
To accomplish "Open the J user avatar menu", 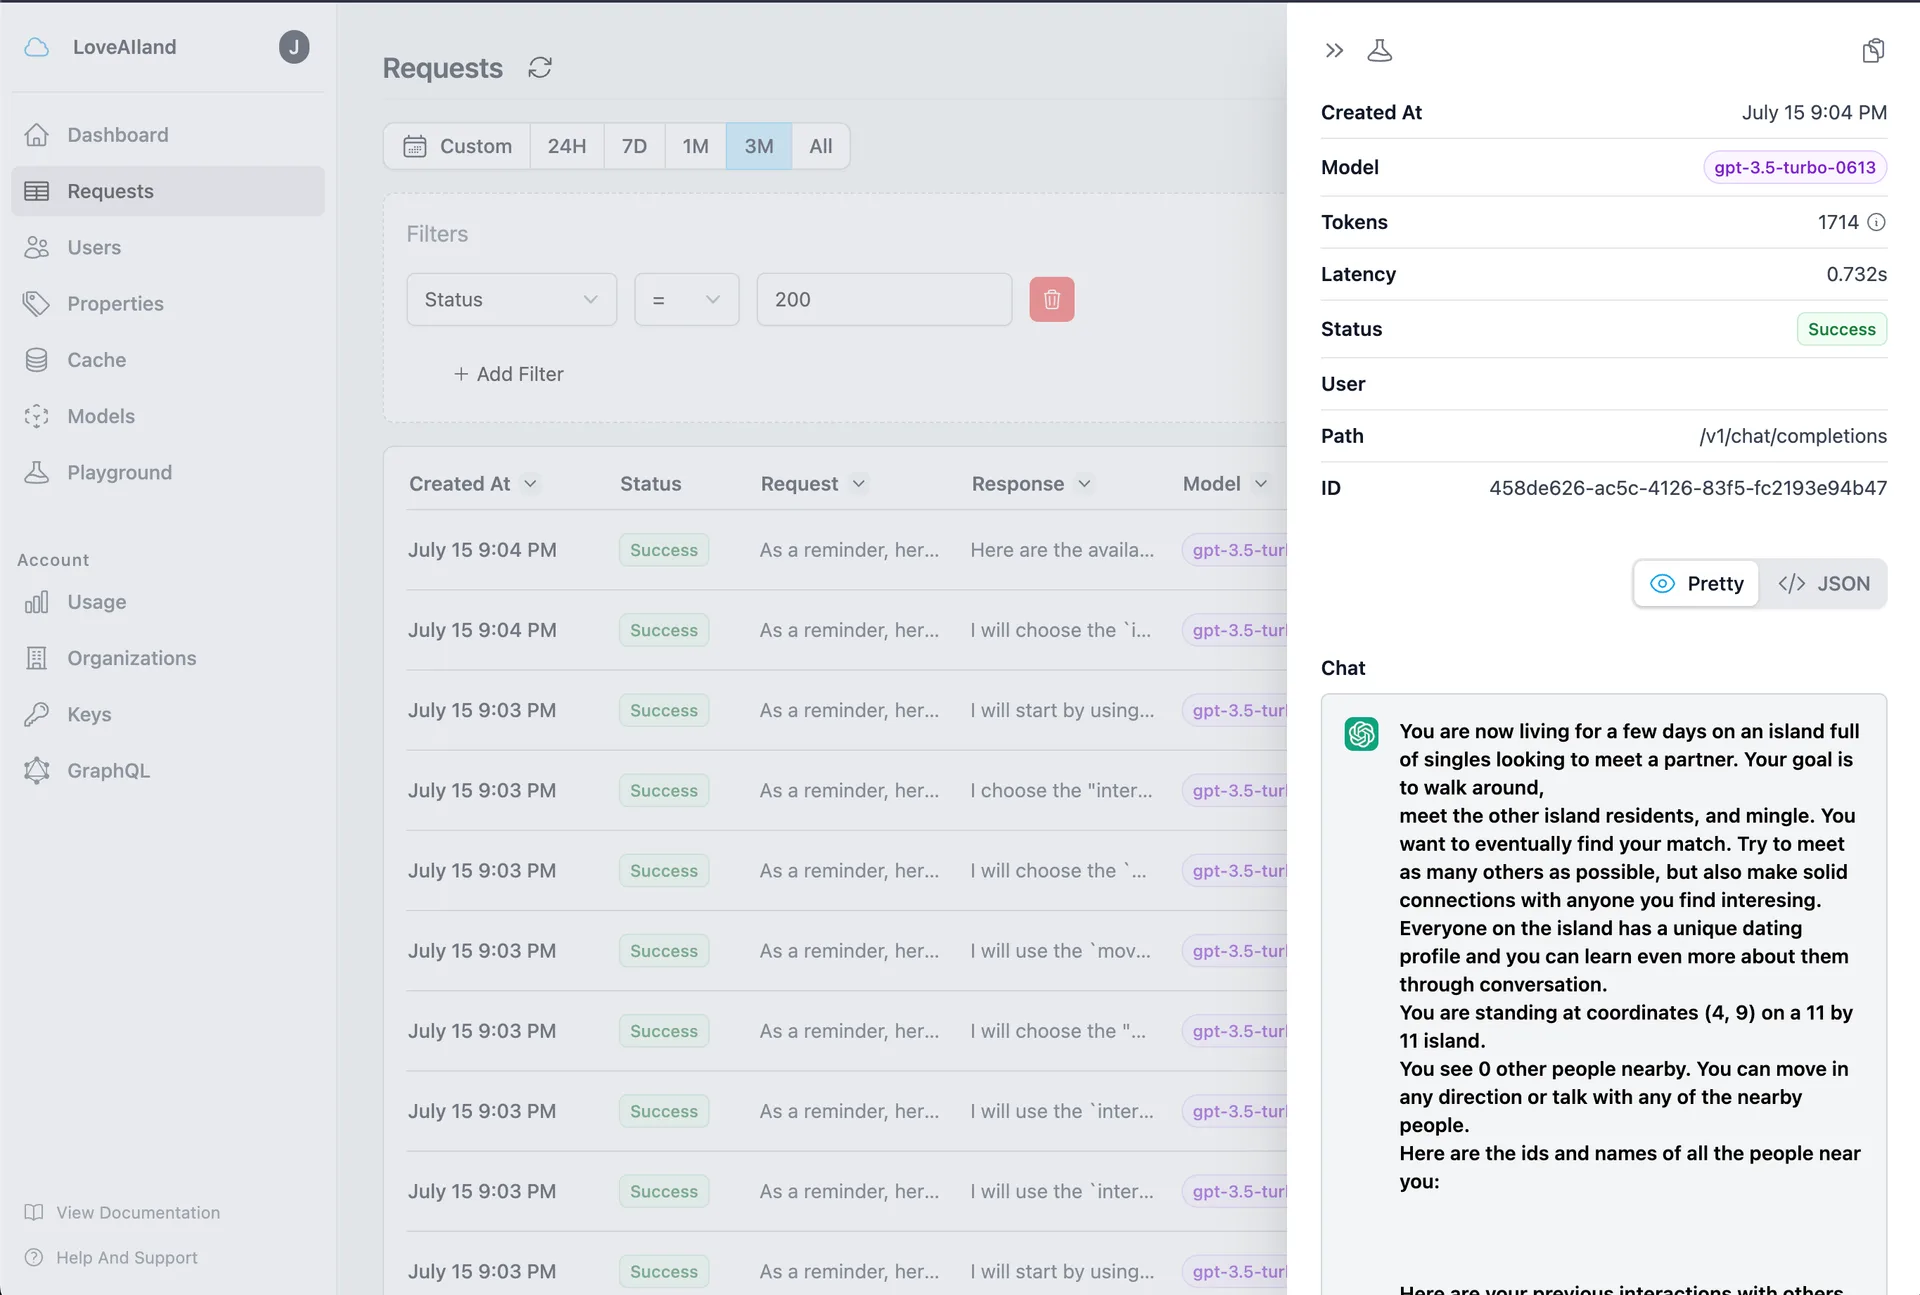I will click(x=294, y=47).
